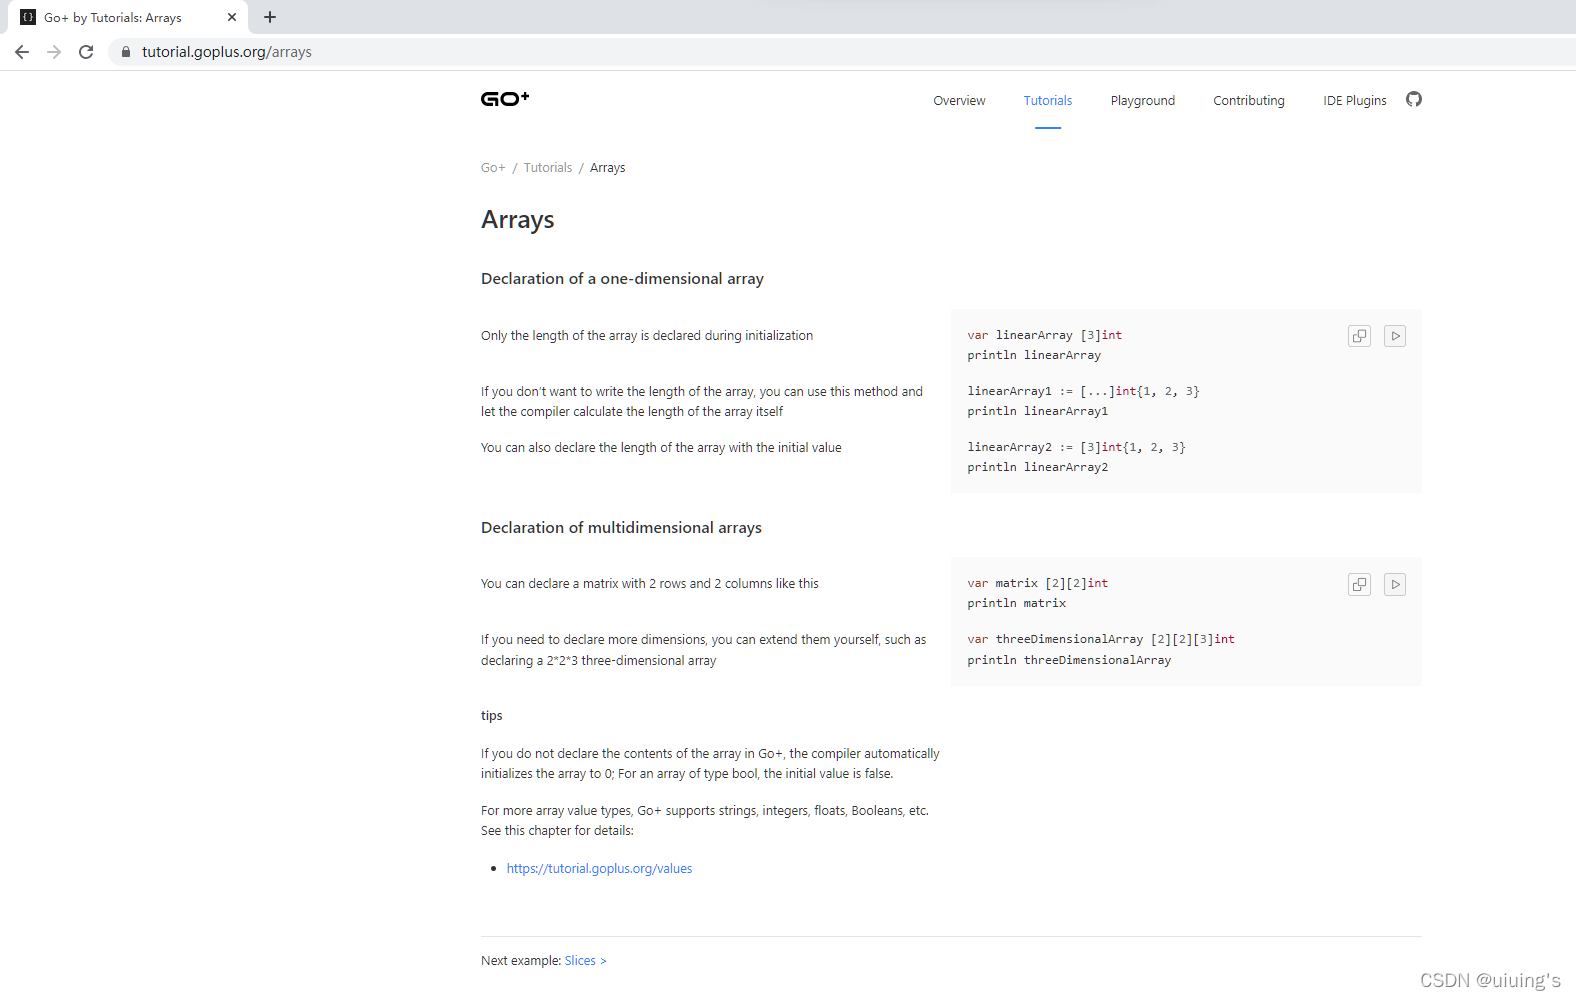Image resolution: width=1576 pixels, height=1000 pixels.
Task: Click the address bar URL field
Action: tap(840, 52)
